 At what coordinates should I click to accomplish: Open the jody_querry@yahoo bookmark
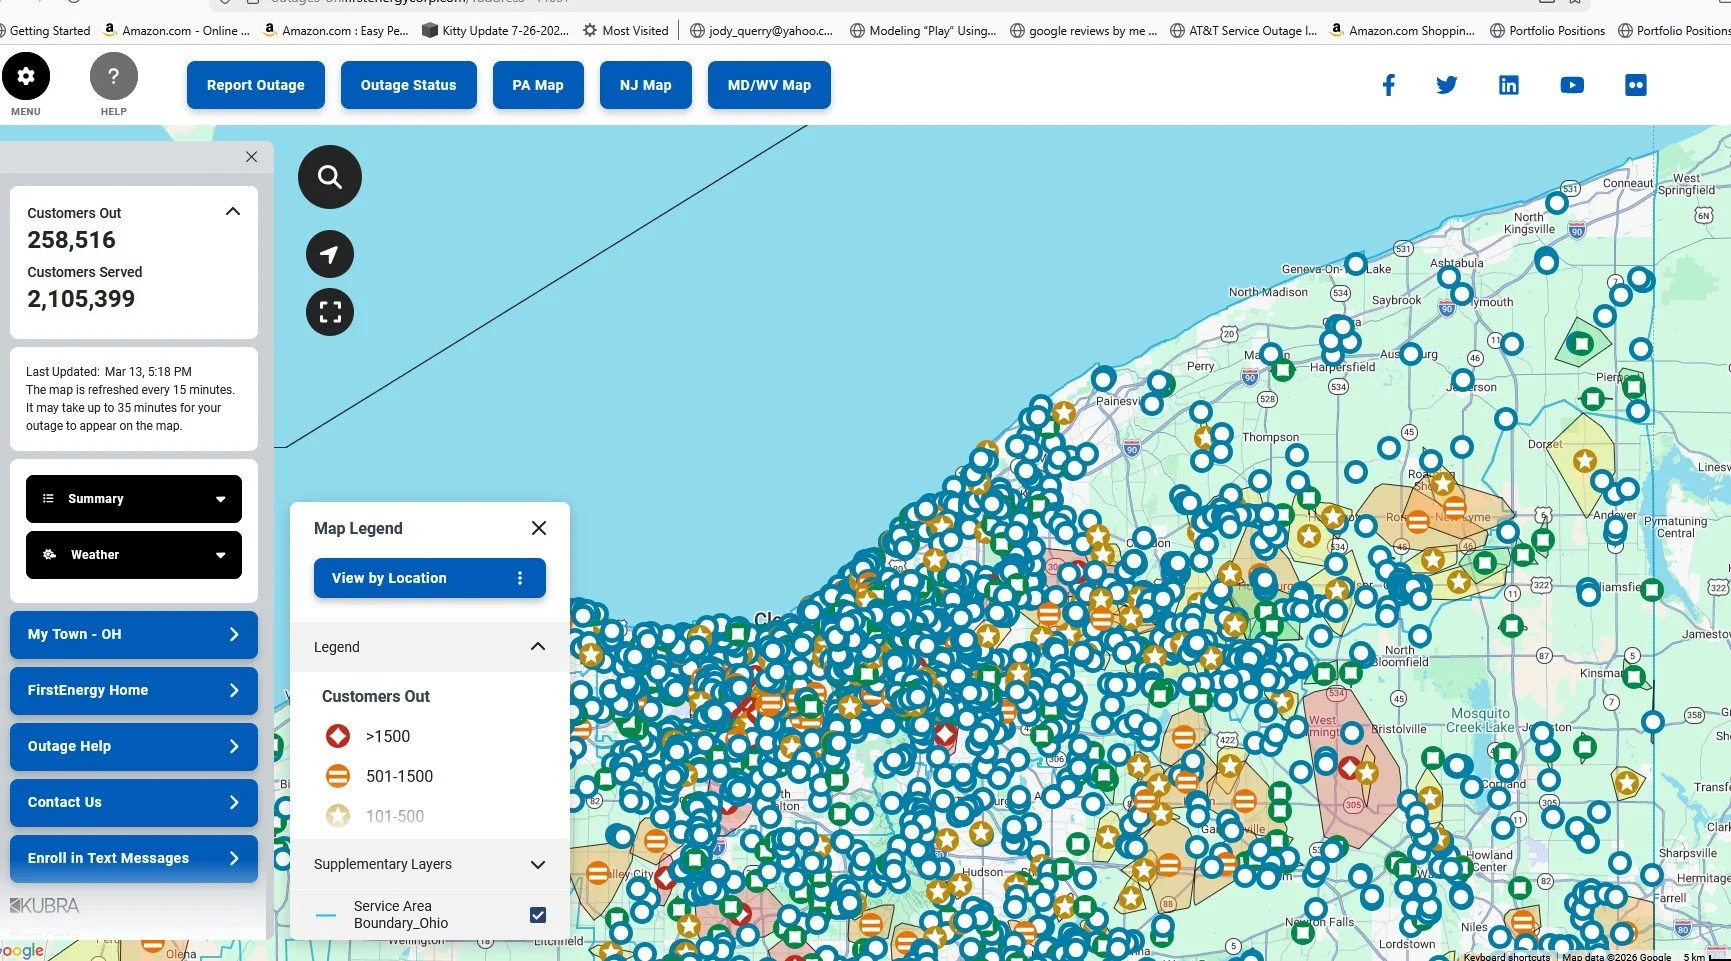point(761,31)
